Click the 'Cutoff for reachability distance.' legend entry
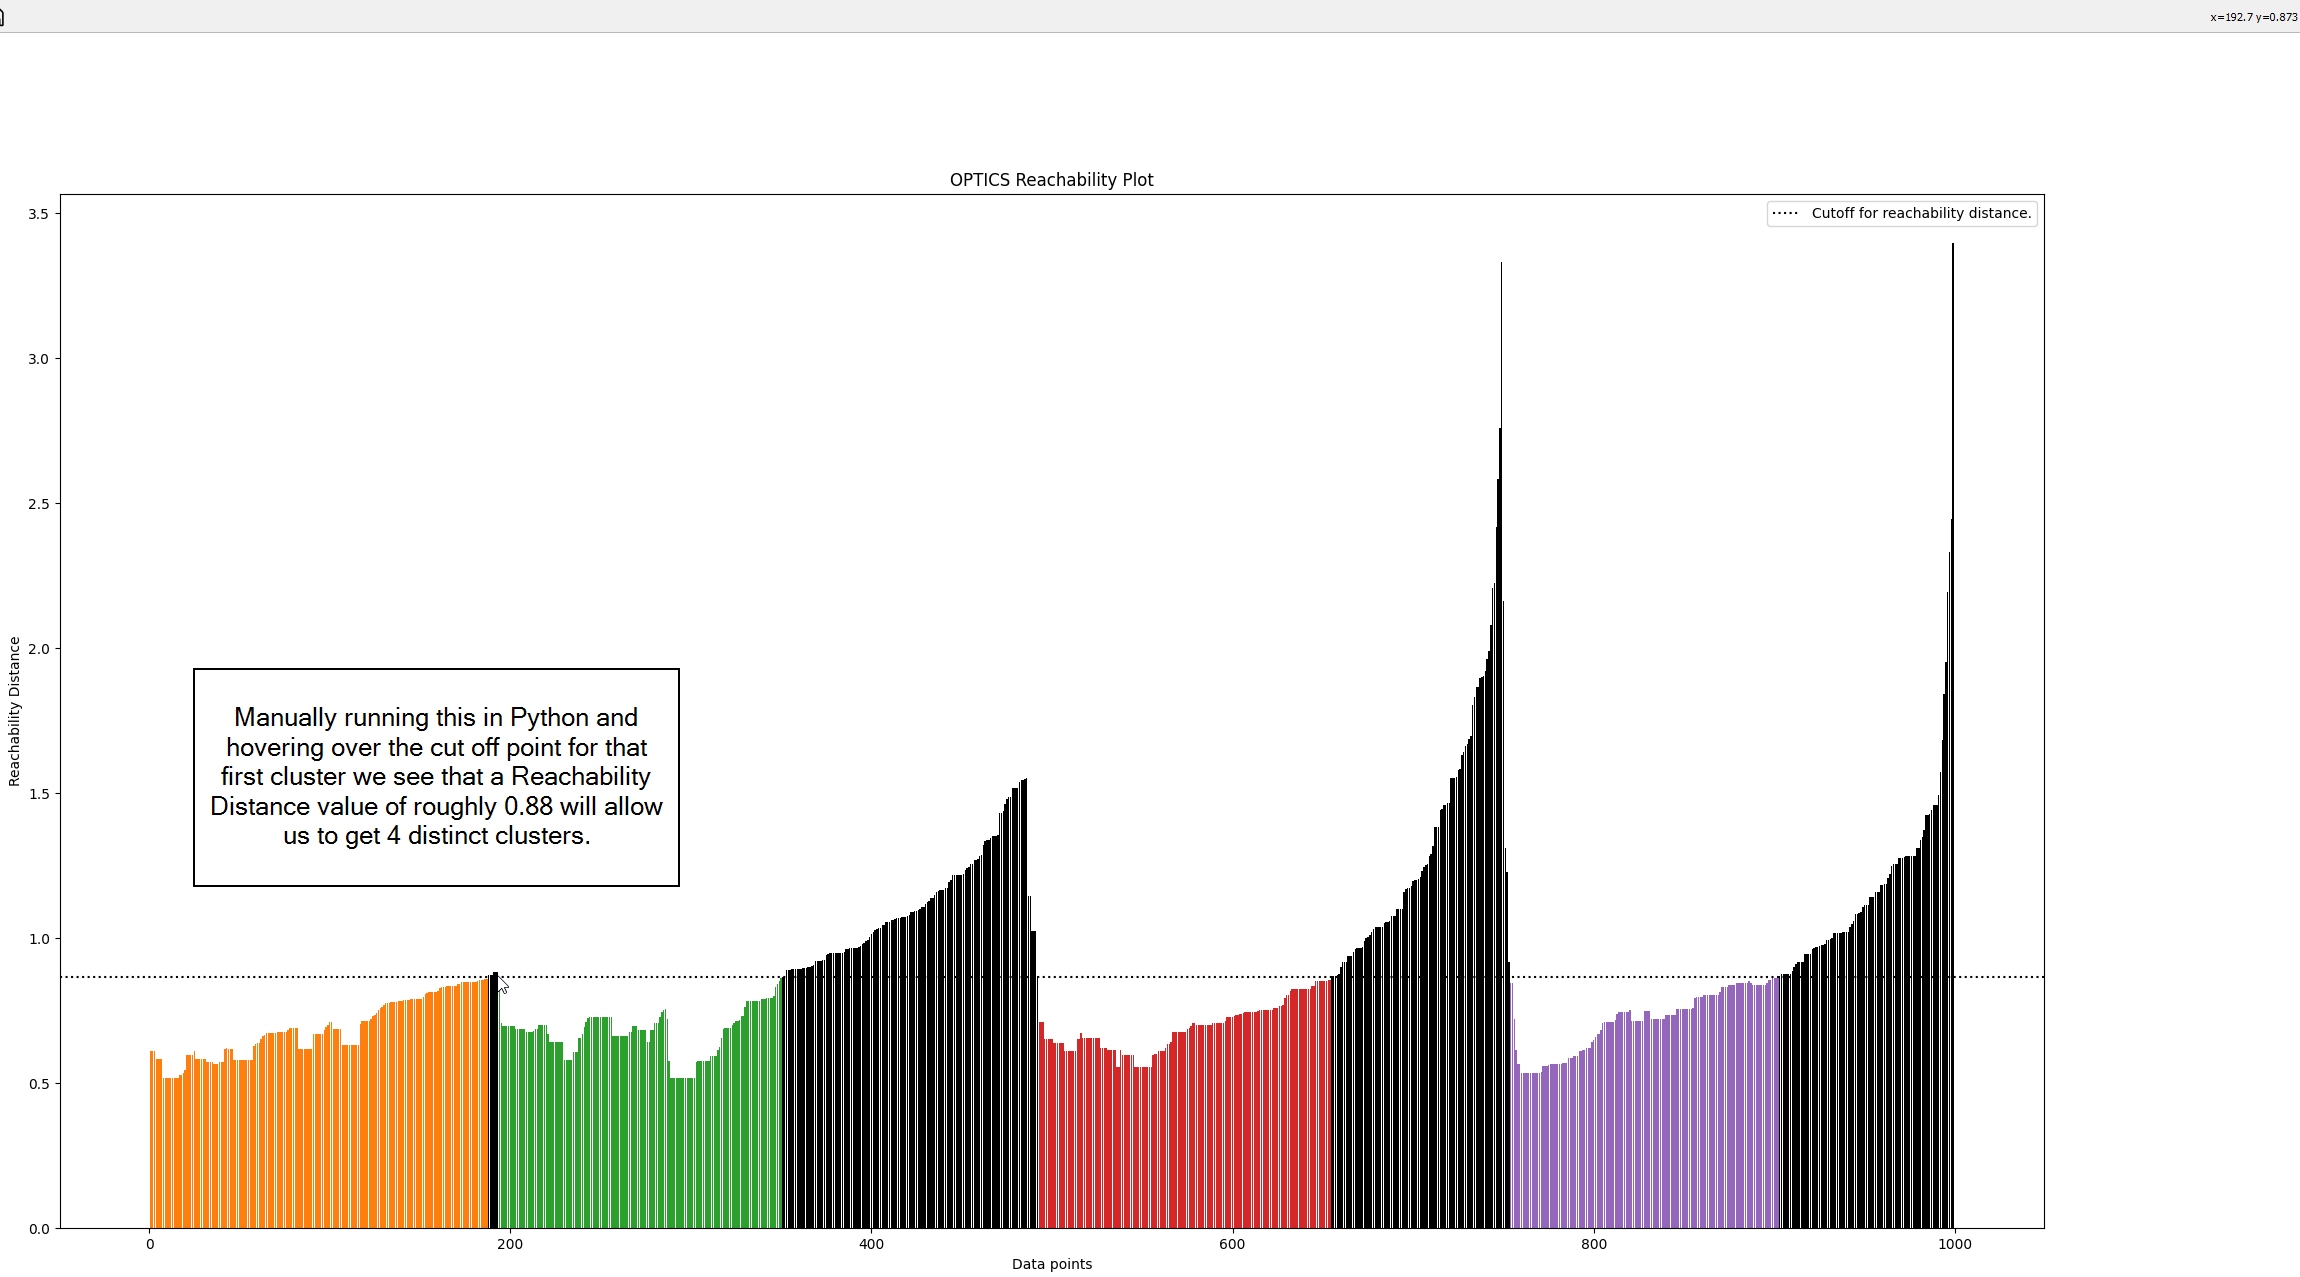Screen dimensions: 2300x1277 [x=1920, y=213]
